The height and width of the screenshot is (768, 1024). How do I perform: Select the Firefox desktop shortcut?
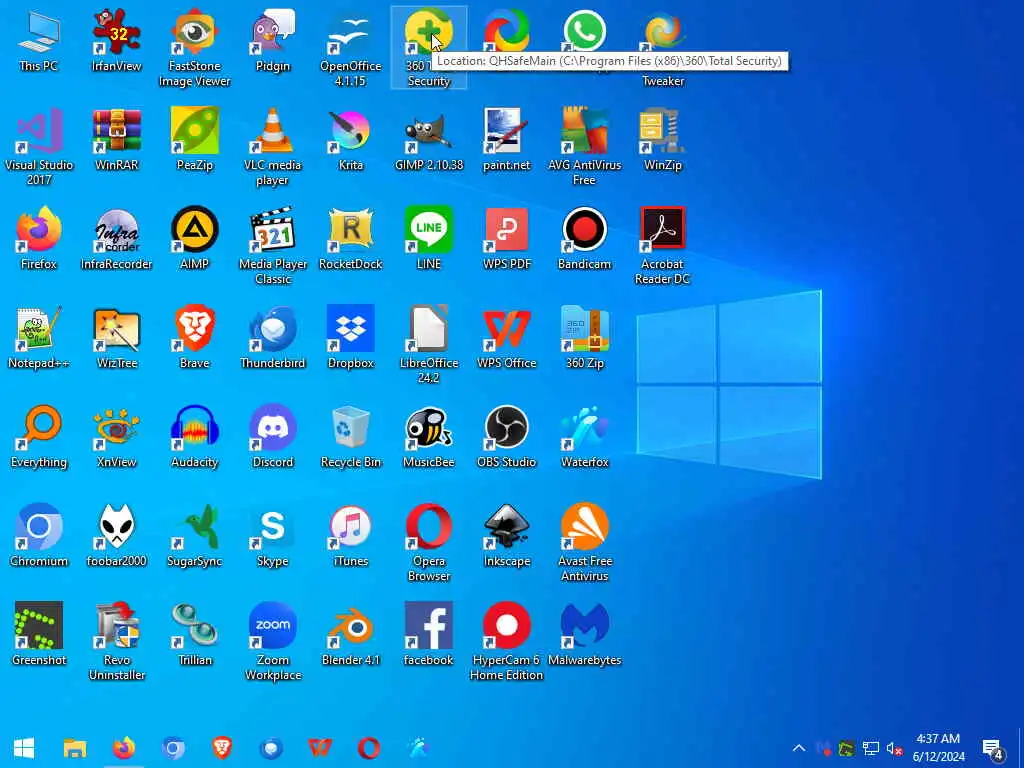tap(39, 238)
